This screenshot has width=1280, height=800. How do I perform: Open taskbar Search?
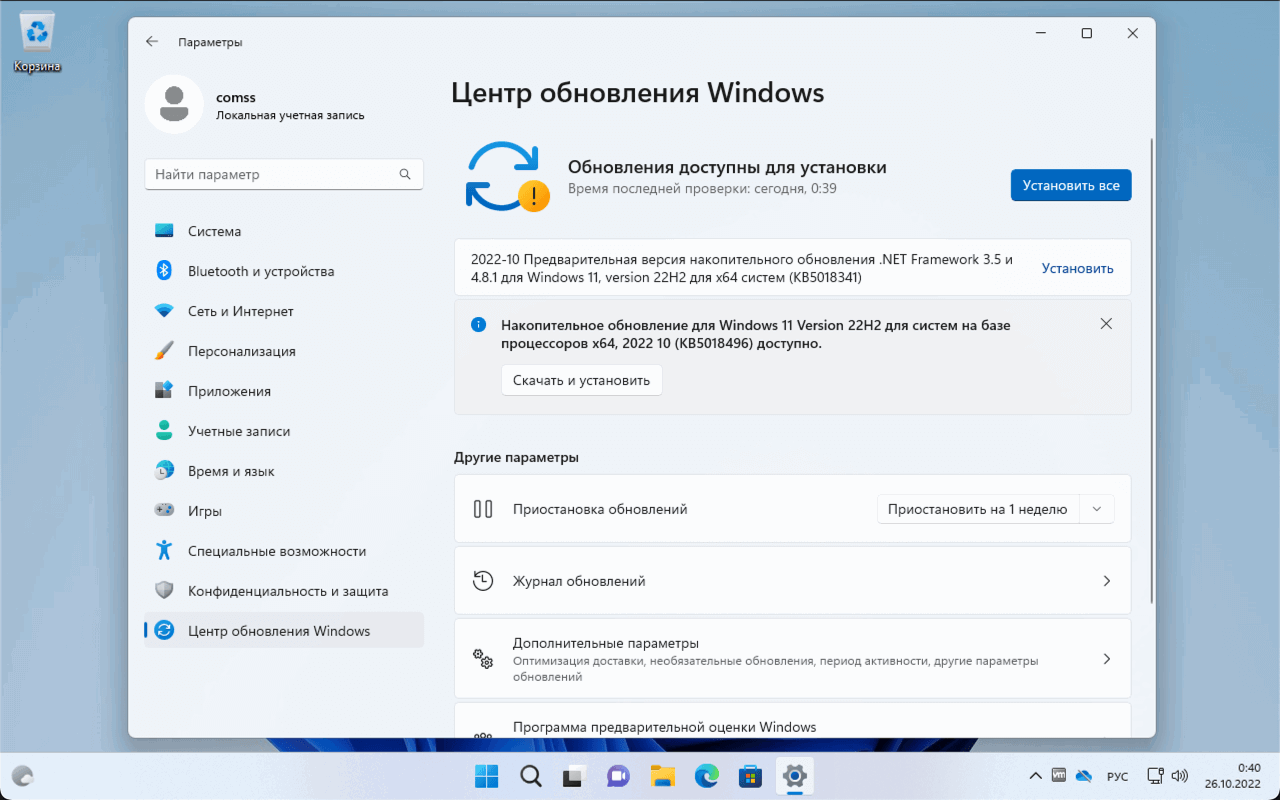click(x=531, y=776)
